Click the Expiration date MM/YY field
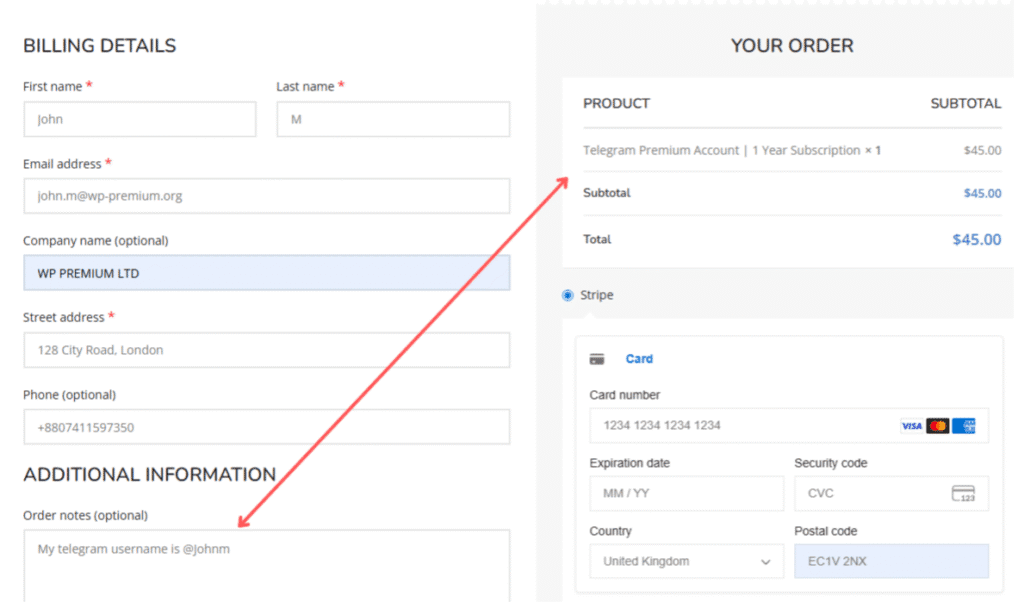 [x=686, y=493]
